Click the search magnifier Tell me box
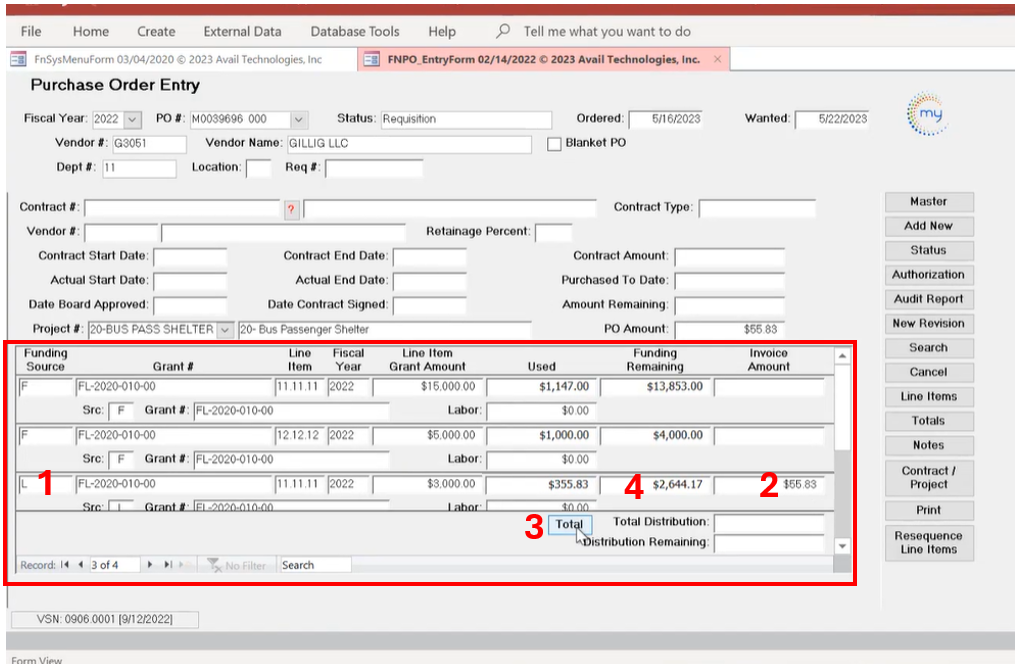This screenshot has width=1015, height=664. (503, 31)
